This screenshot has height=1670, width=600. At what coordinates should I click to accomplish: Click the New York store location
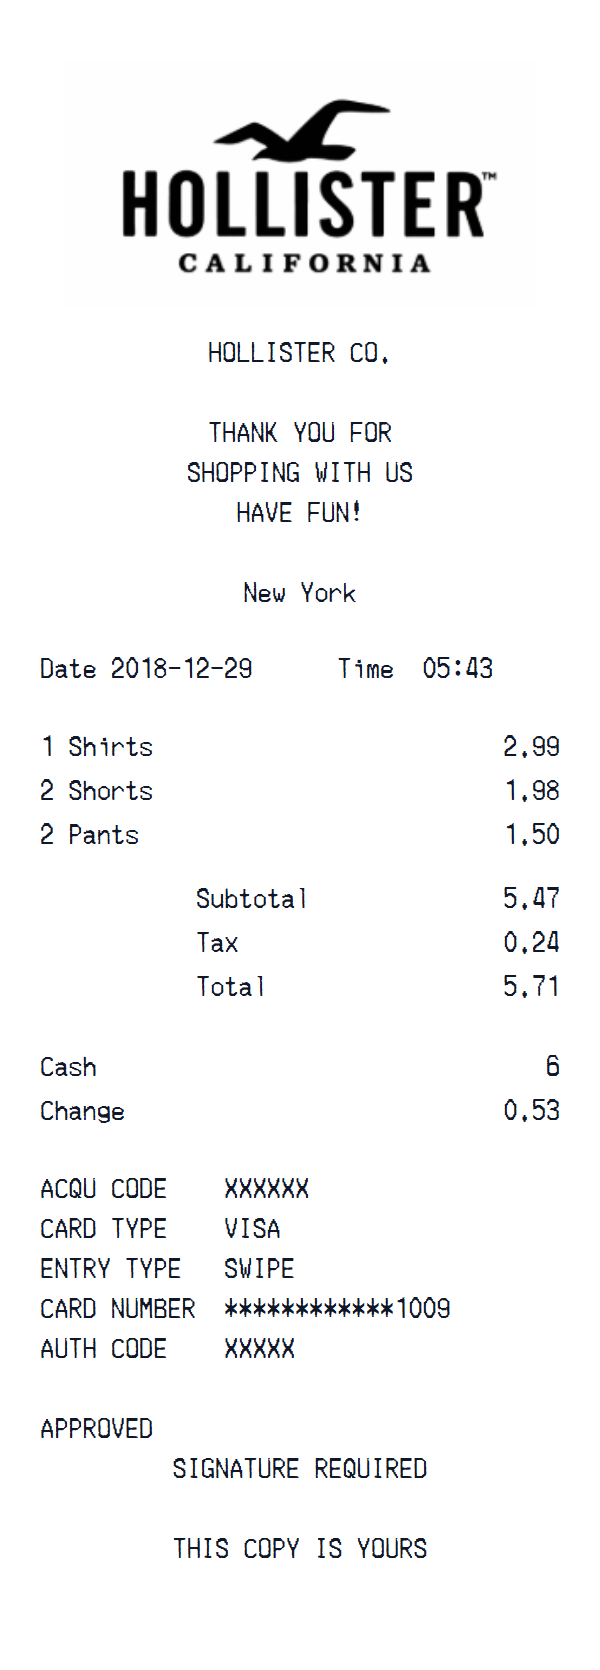click(299, 593)
